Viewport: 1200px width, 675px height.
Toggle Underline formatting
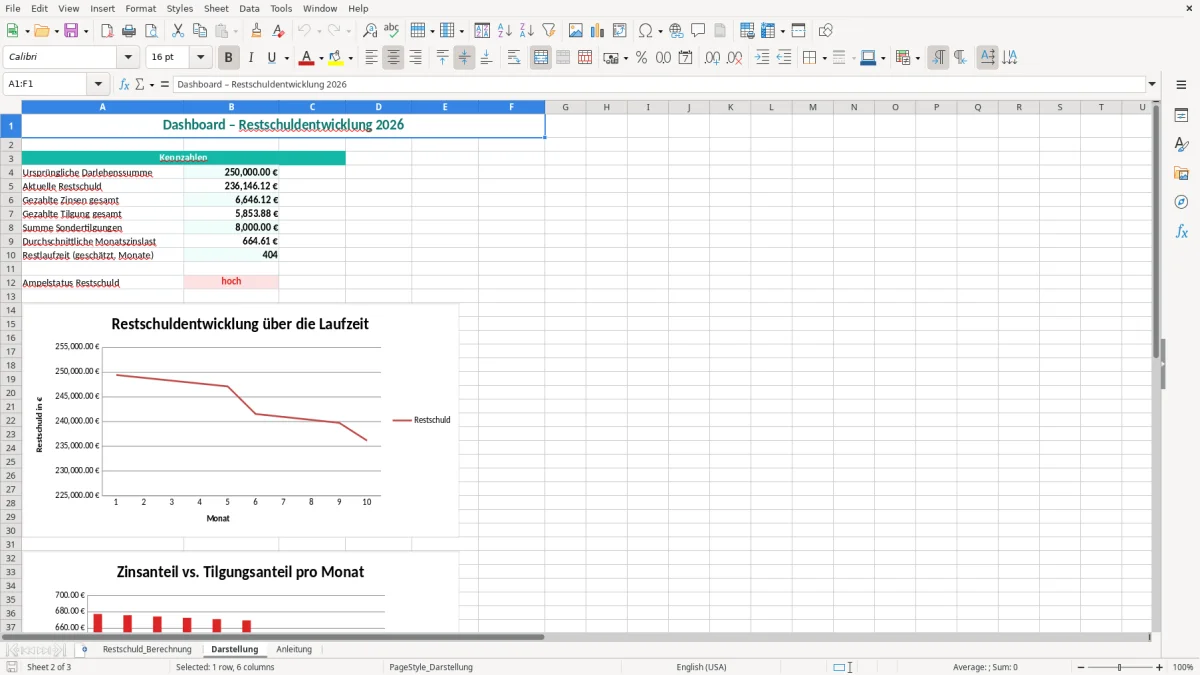pyautogui.click(x=272, y=58)
